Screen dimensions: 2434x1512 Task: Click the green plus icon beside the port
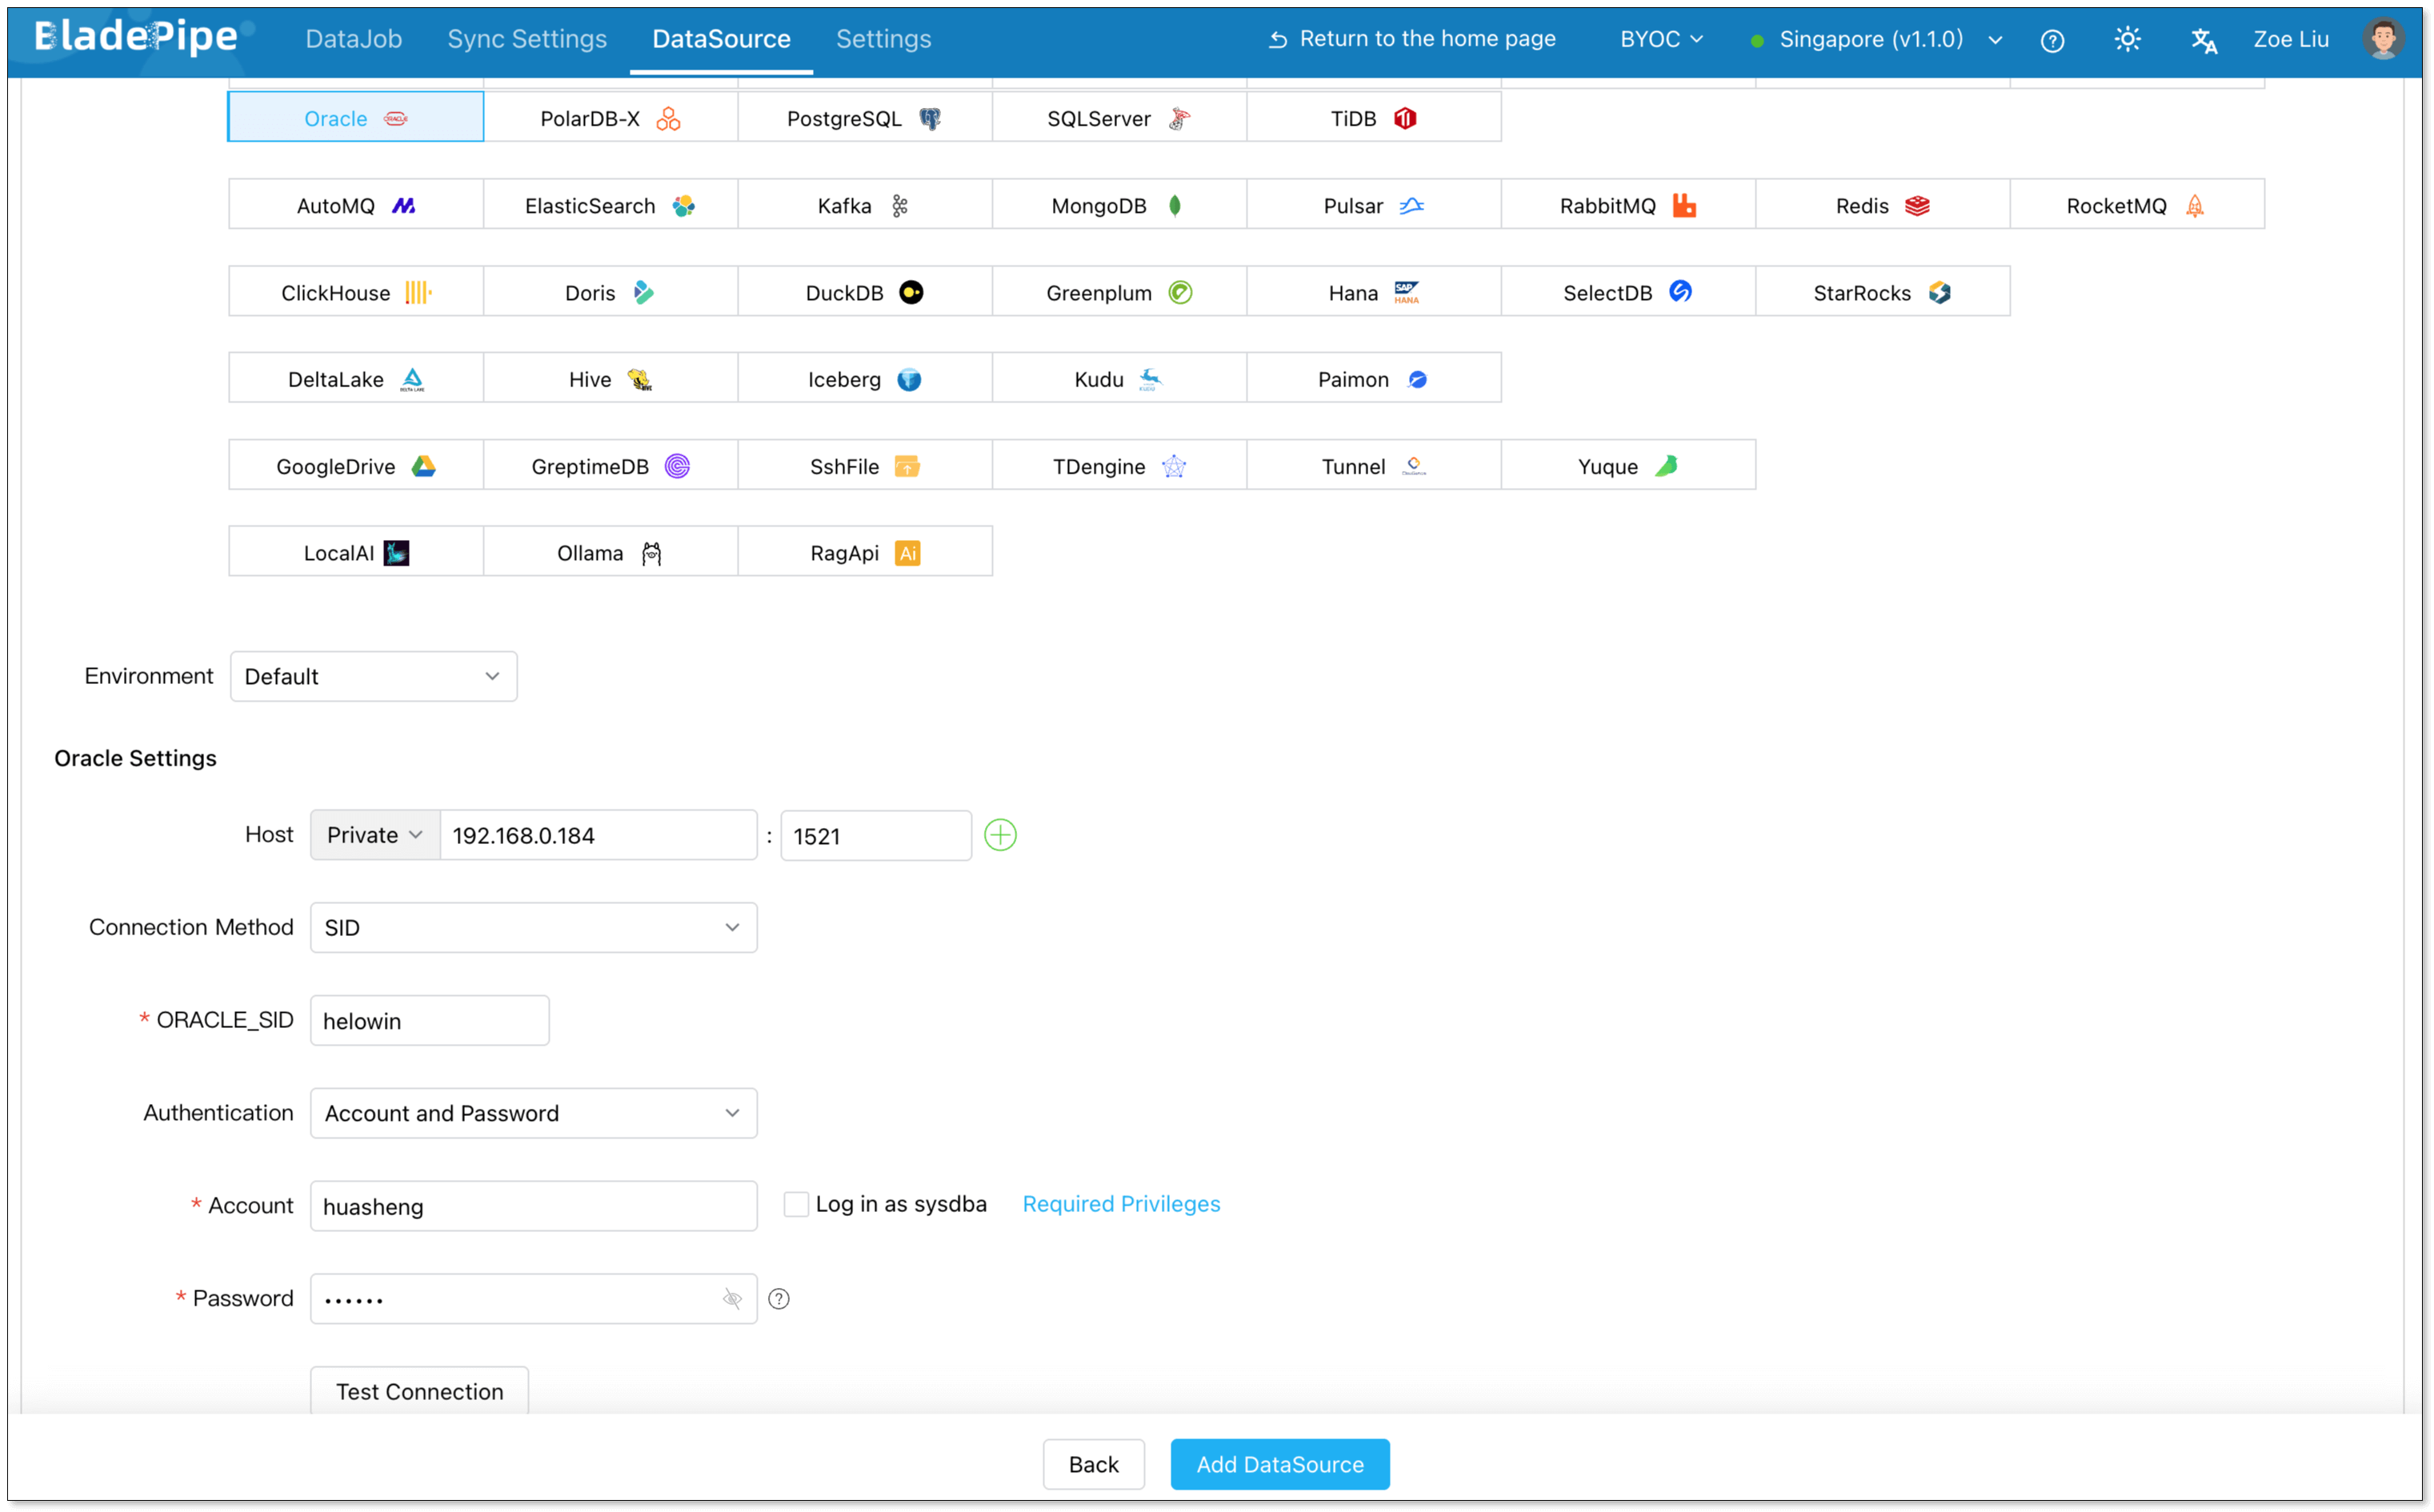point(1000,835)
